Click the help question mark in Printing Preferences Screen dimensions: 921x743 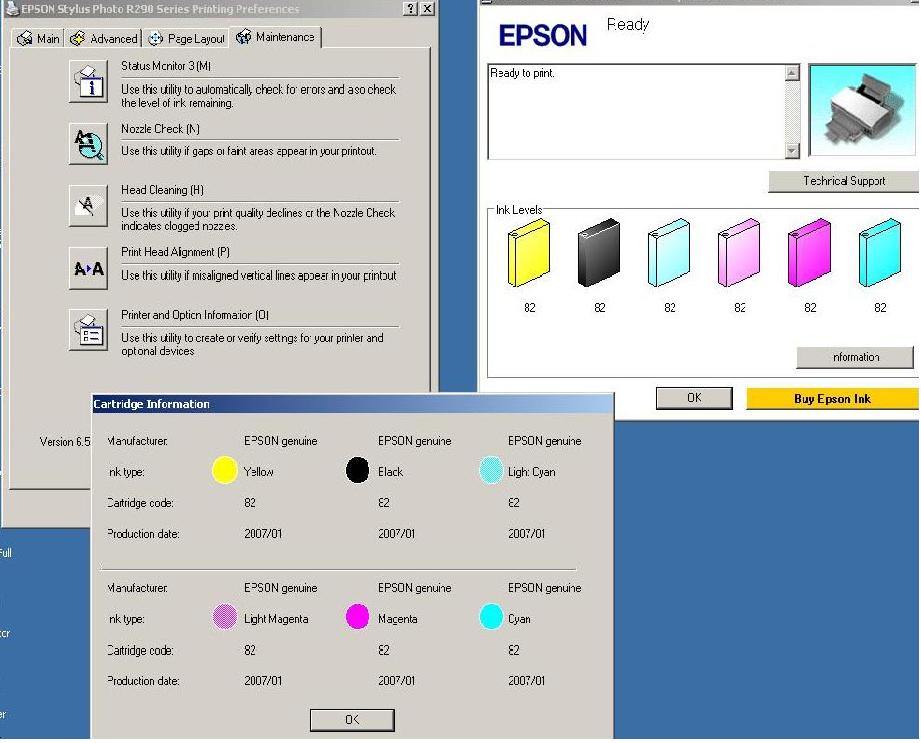click(x=411, y=8)
